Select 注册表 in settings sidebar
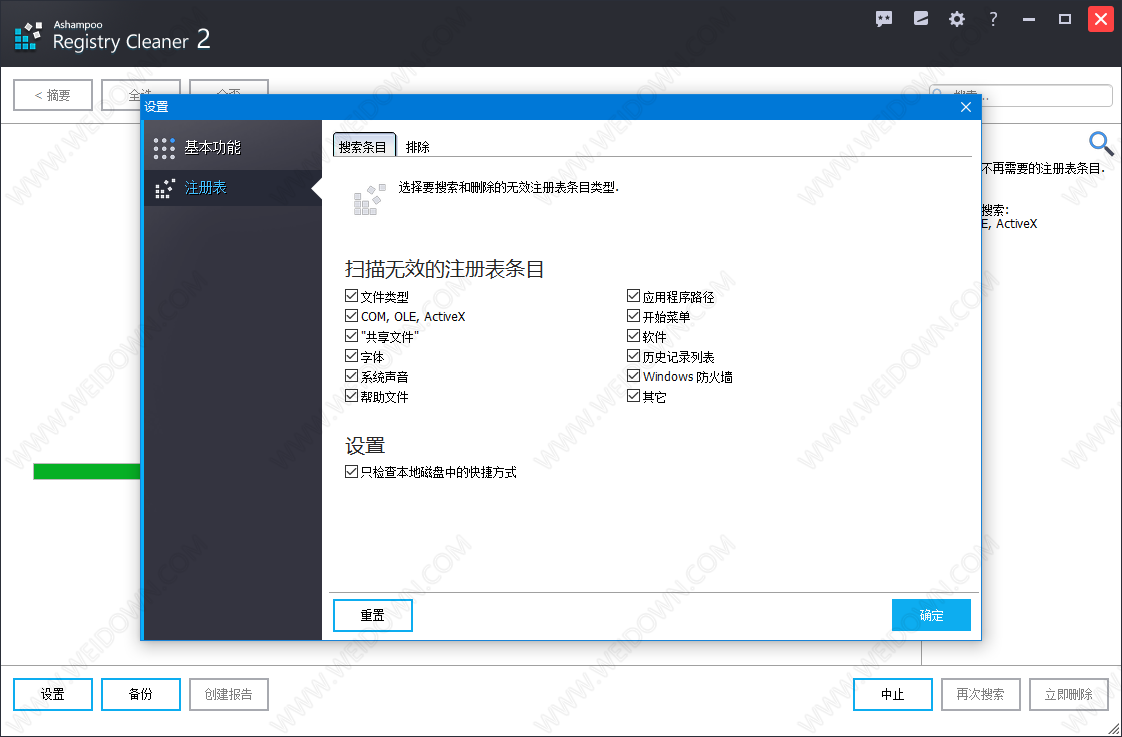The image size is (1122, 737). [233, 188]
